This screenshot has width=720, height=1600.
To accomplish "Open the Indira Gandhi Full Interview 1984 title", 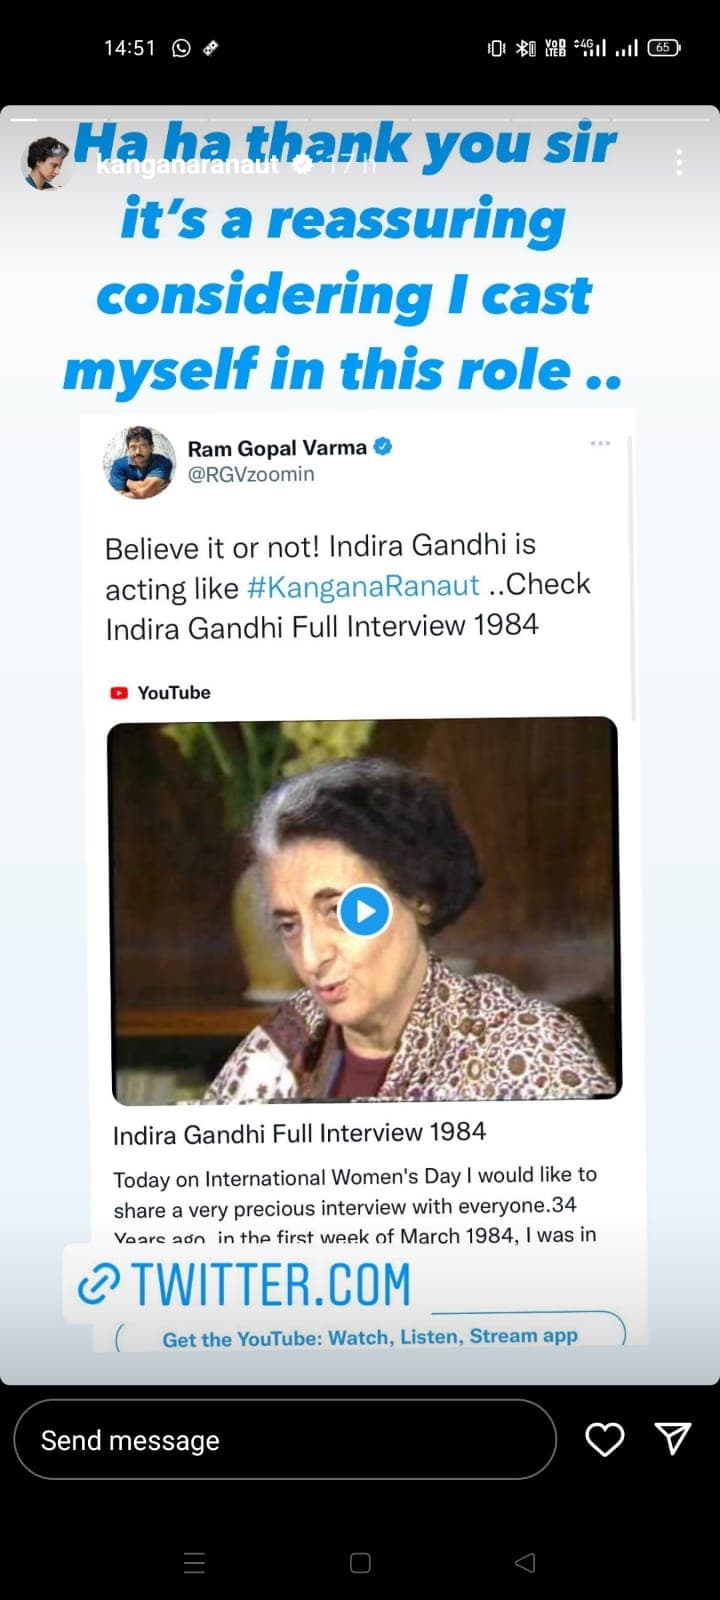I will (x=299, y=1133).
